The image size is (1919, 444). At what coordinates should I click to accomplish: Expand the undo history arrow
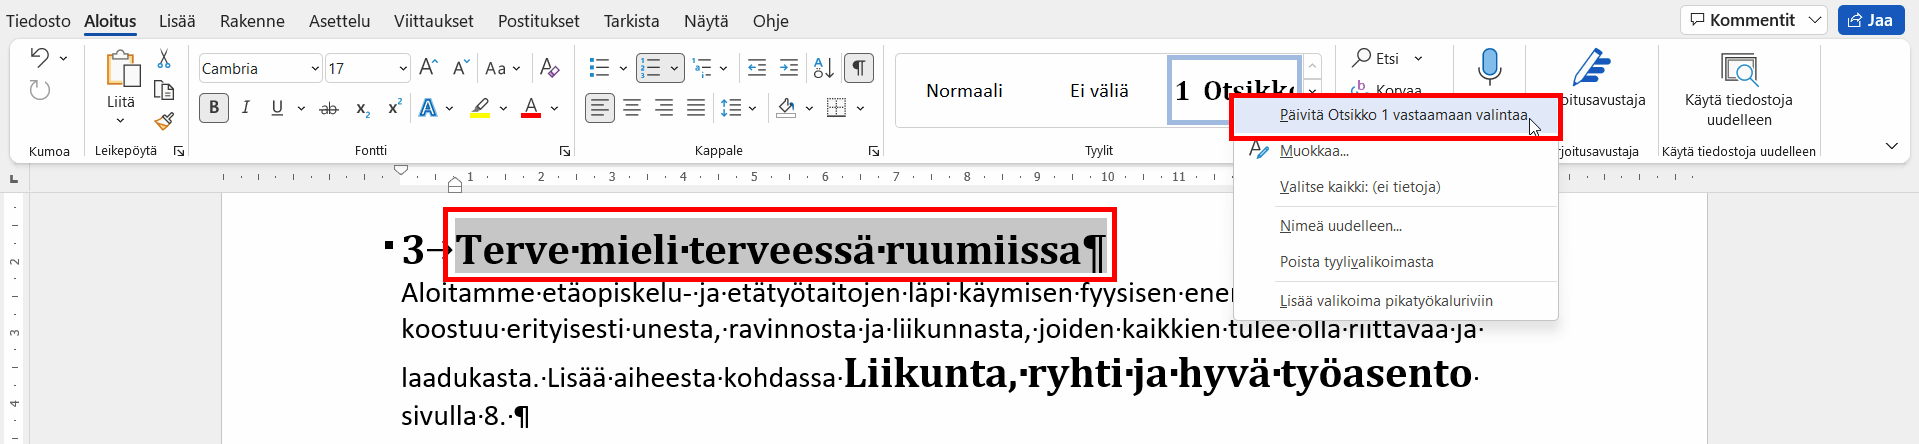pos(63,59)
